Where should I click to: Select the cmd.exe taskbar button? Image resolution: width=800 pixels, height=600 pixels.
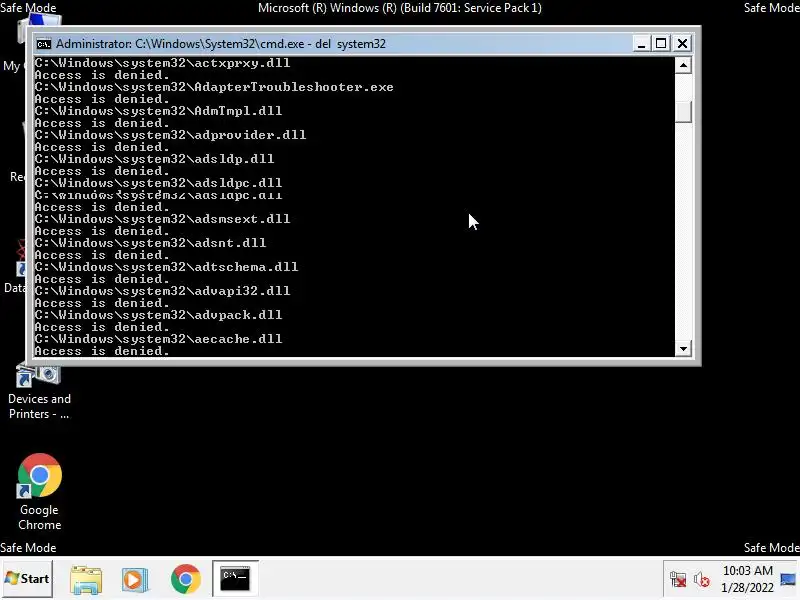tap(235, 579)
